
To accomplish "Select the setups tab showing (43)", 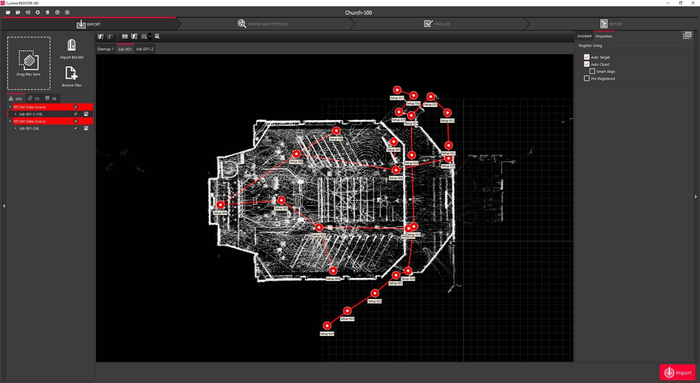I will tap(16, 98).
